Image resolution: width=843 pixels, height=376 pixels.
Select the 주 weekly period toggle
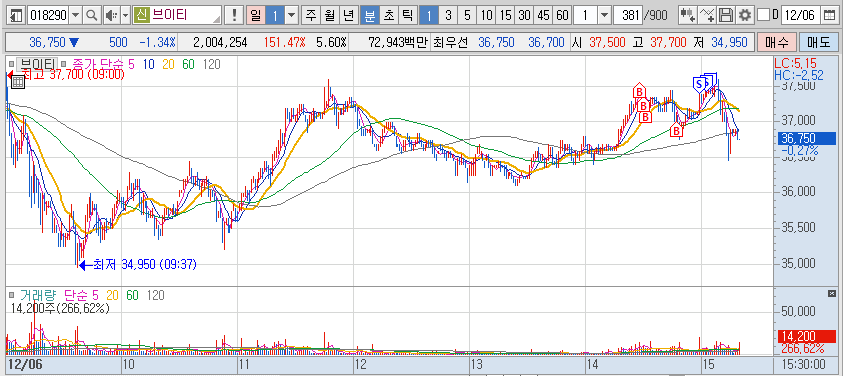310,15
